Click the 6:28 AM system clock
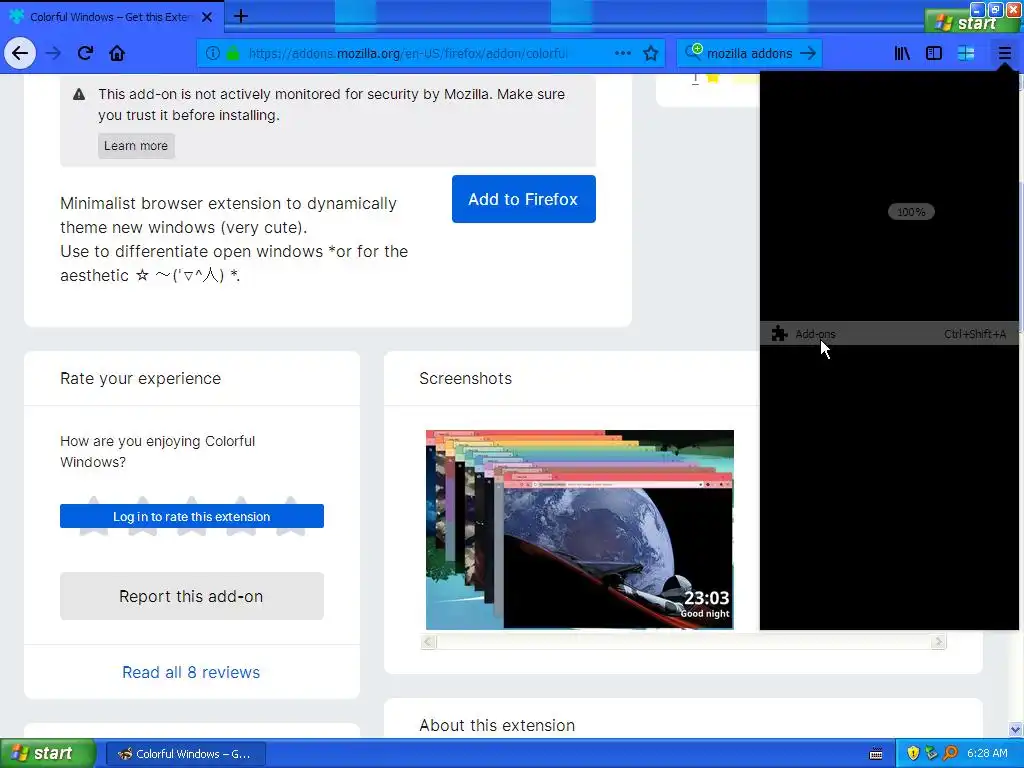This screenshot has width=1024, height=768. tap(987, 754)
